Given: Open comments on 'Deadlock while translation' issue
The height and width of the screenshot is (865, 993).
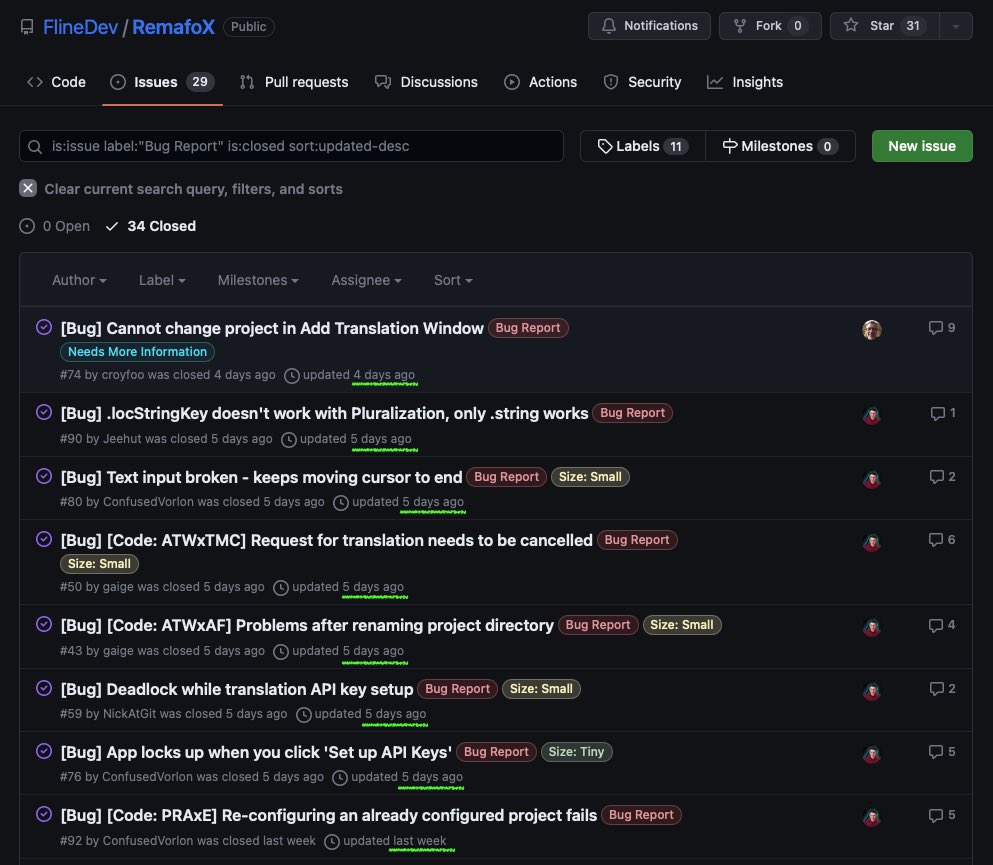Looking at the screenshot, I should click(x=942, y=688).
